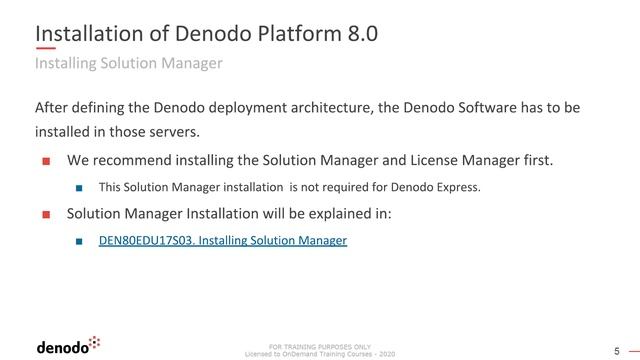Image resolution: width=640 pixels, height=360 pixels.
Task: Click the text 'We recommend installing the Solution Manager'
Action: [x=222, y=160]
